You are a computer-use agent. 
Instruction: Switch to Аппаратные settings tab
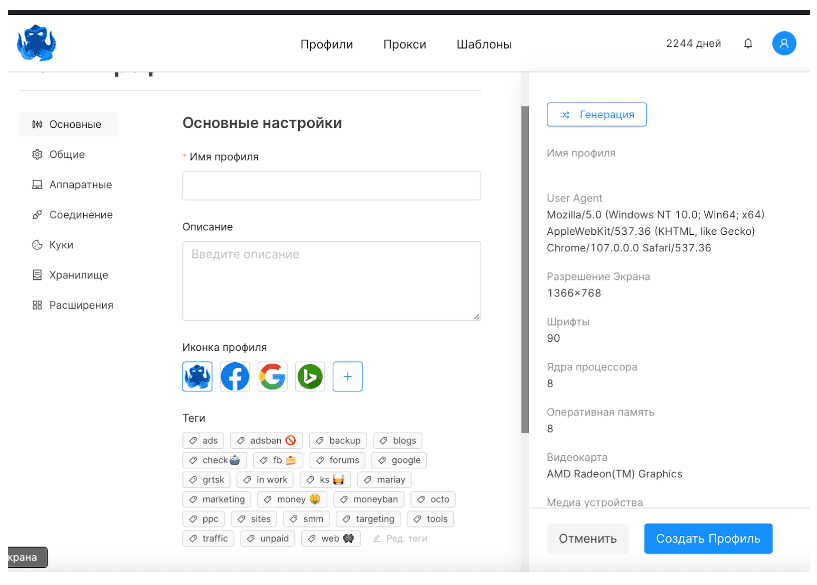80,185
